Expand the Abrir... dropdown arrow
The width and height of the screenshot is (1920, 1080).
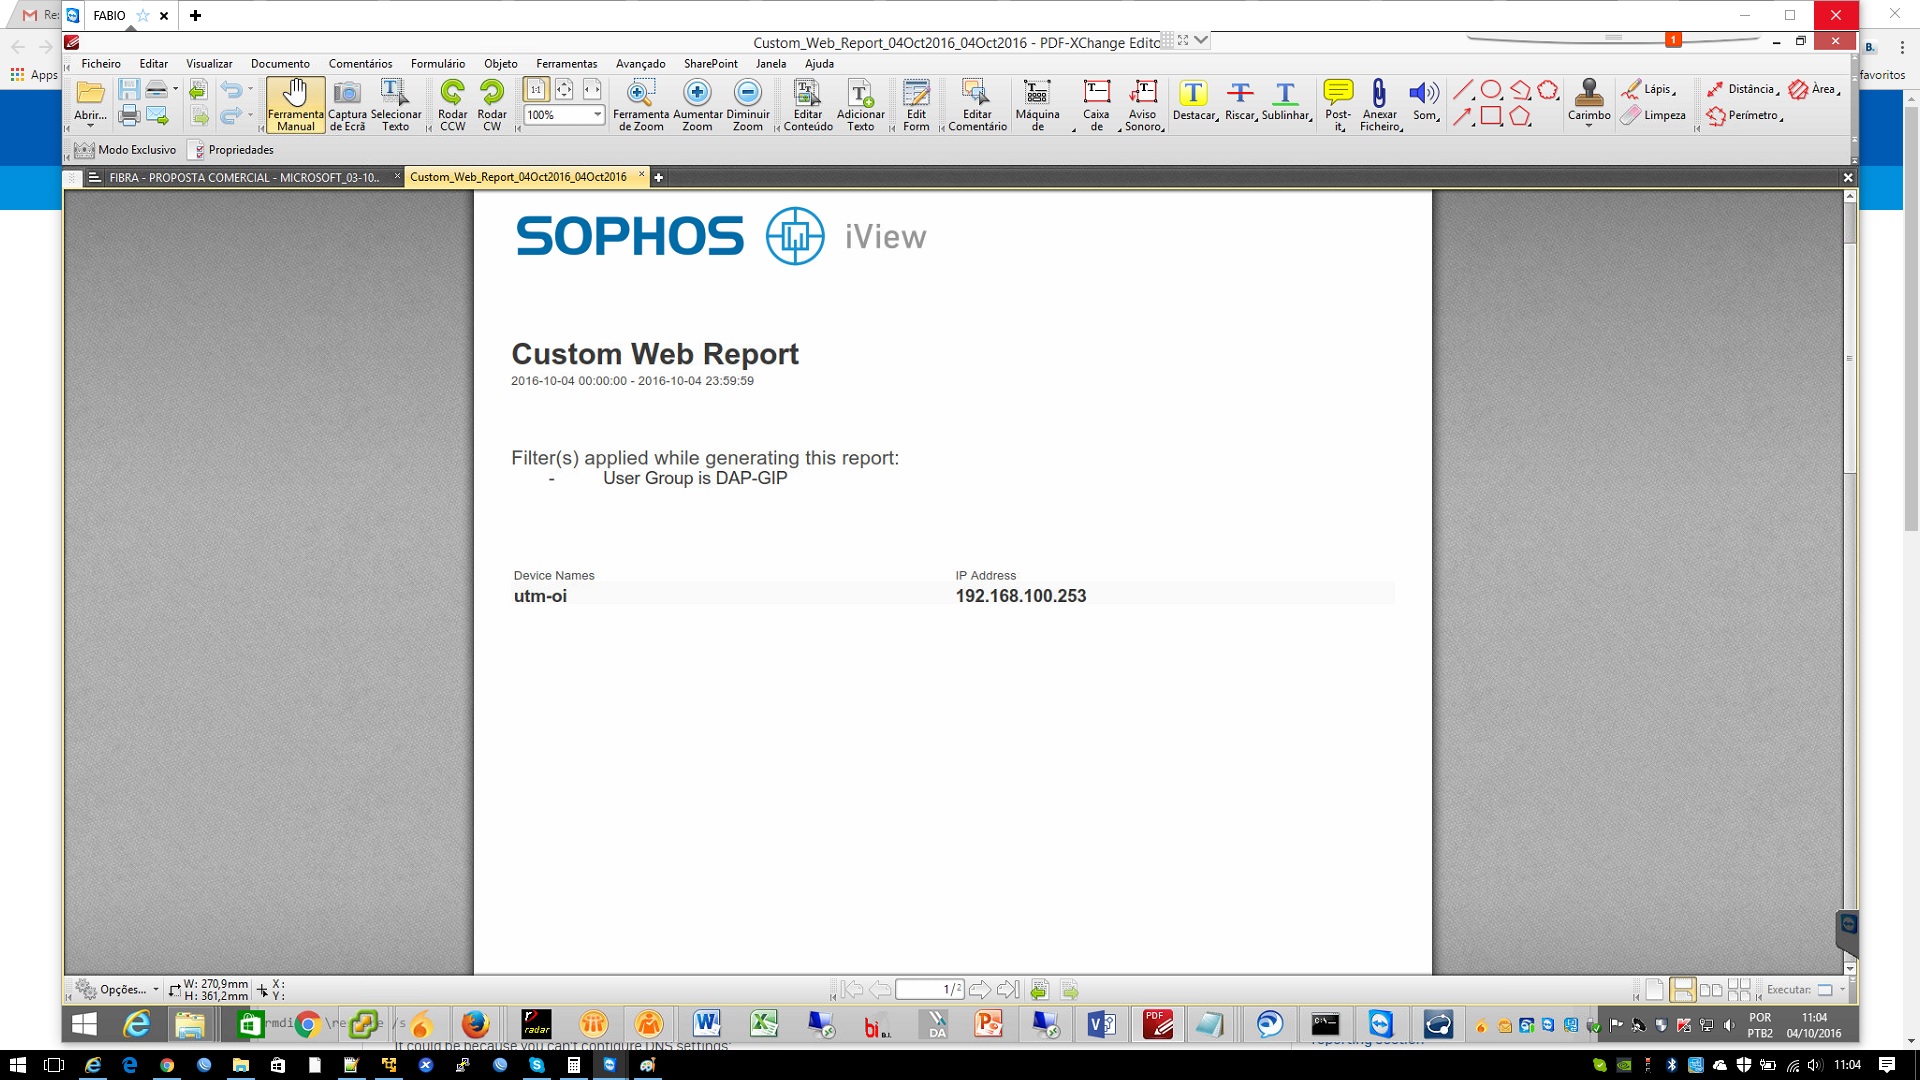point(90,127)
